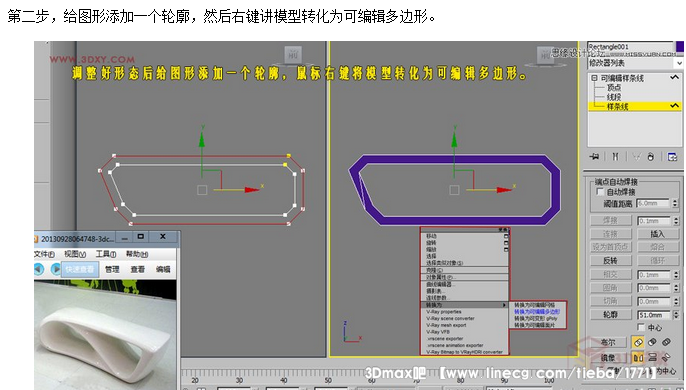Image resolution: width=686 pixels, height=390 pixels.
Task: Choose 转换为可编辑面片 from the submenu
Action: click(535, 325)
